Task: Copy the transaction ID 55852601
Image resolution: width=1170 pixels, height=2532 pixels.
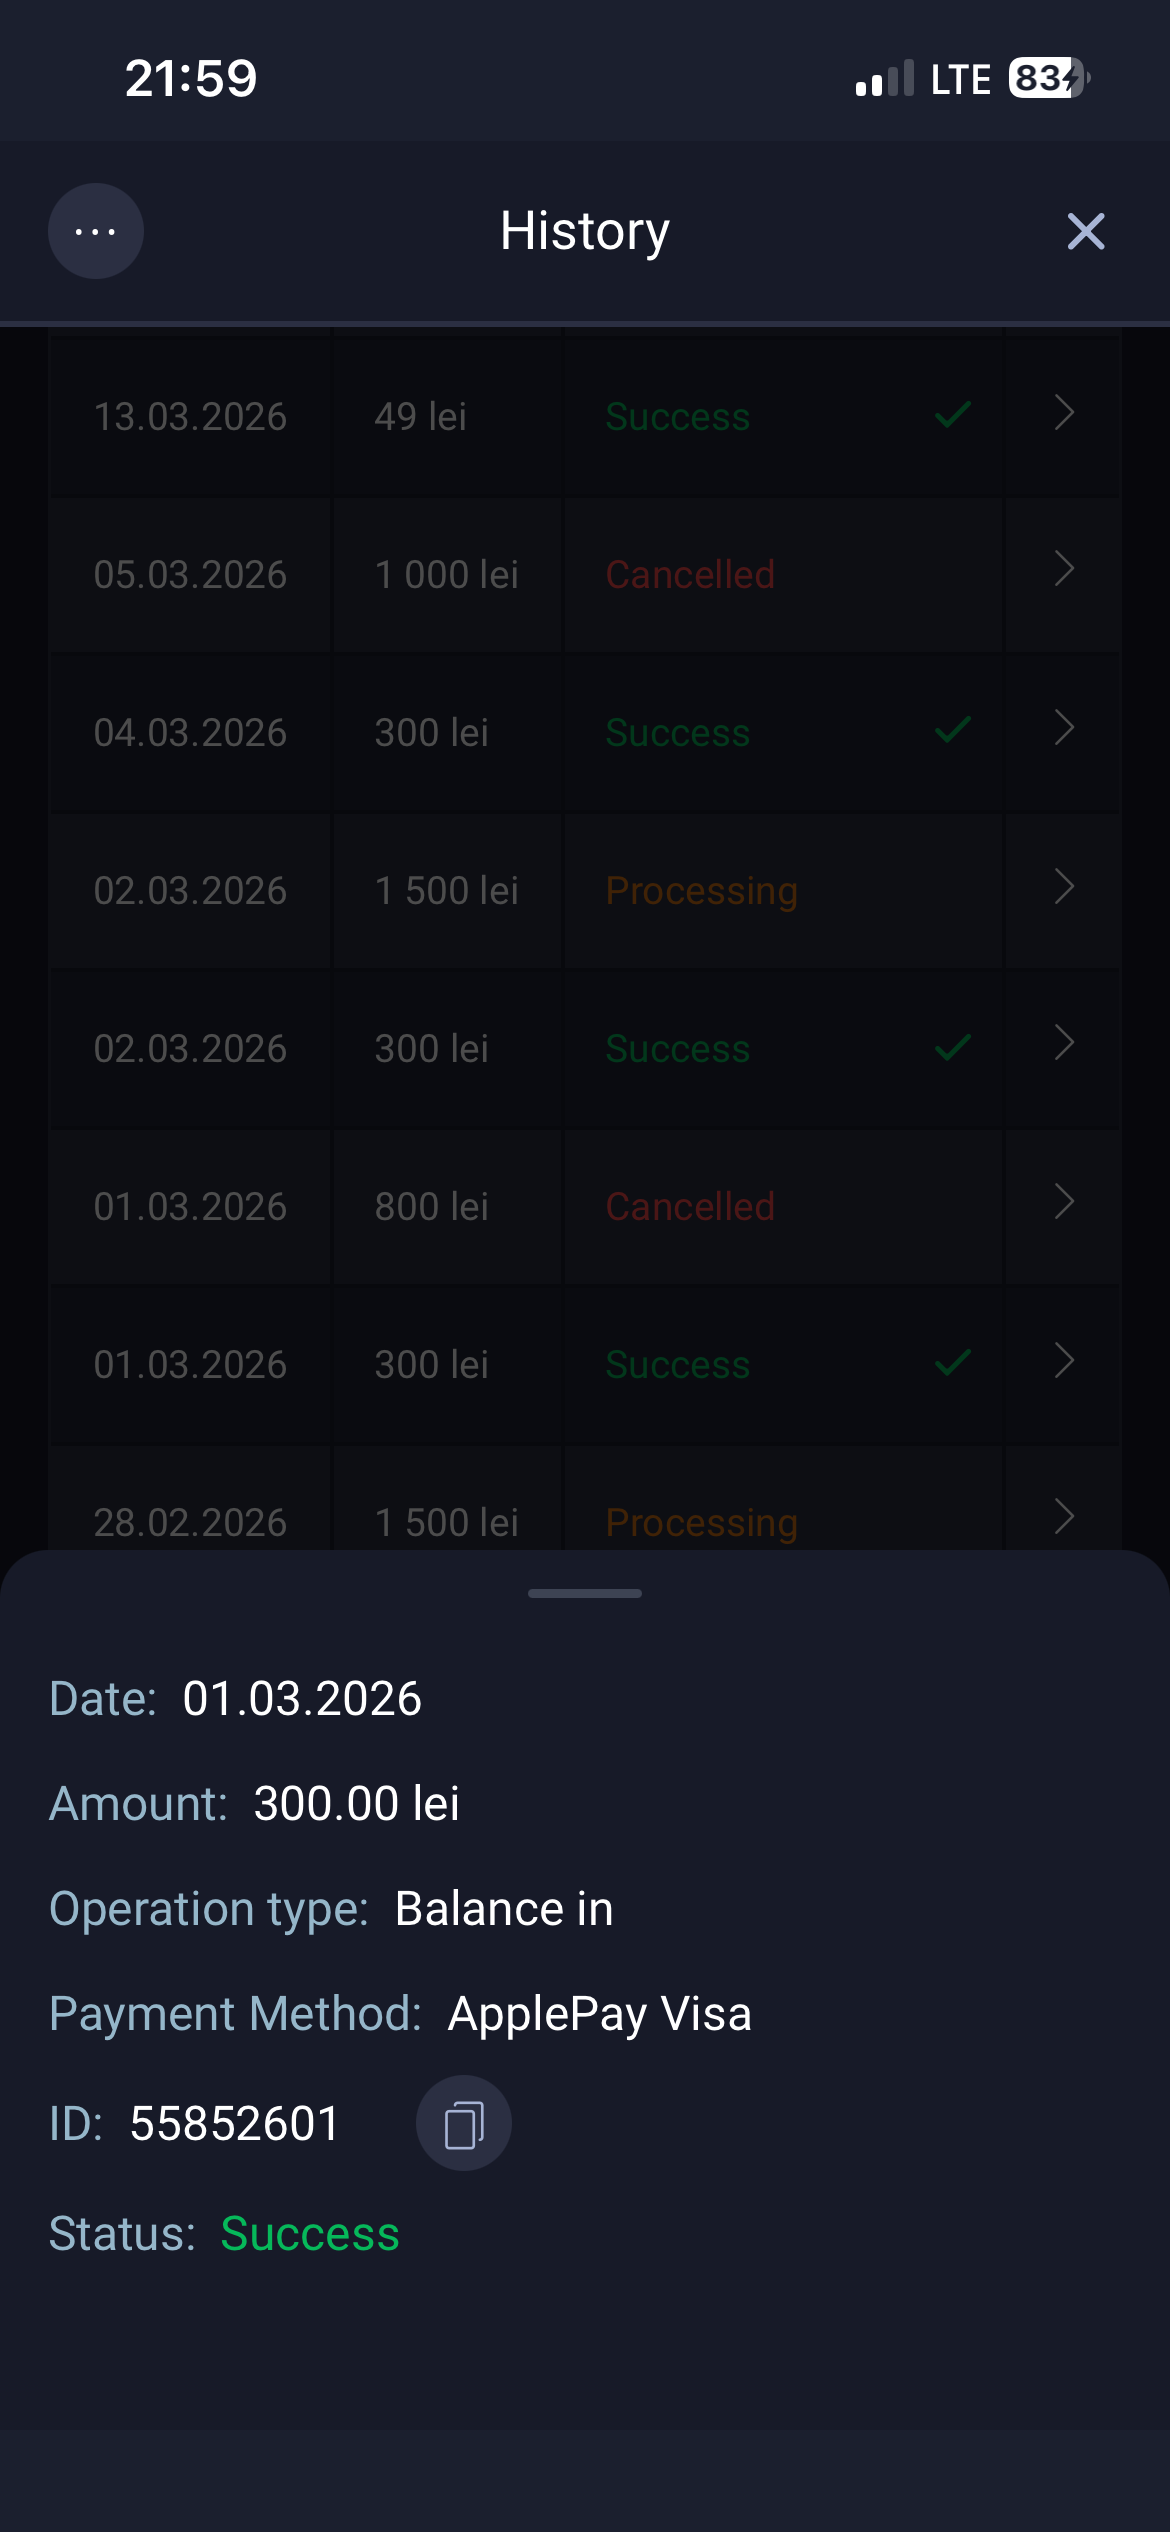Action: pos(463,2123)
